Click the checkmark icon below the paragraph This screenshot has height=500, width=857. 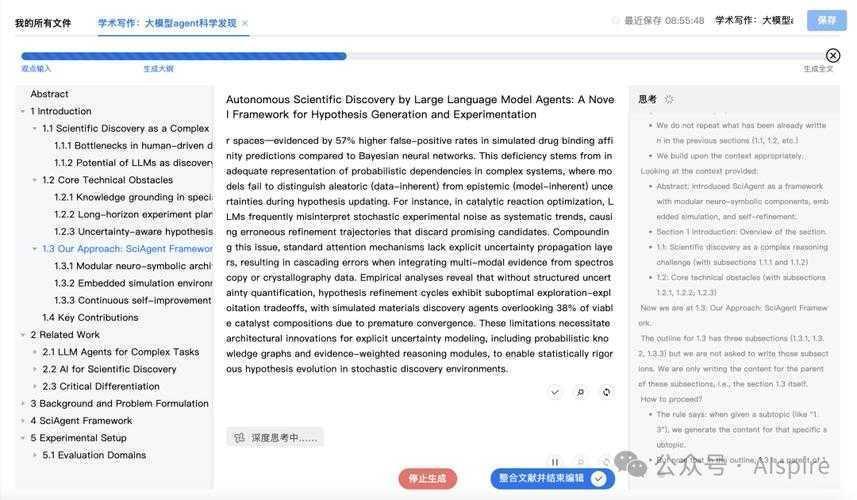[555, 392]
